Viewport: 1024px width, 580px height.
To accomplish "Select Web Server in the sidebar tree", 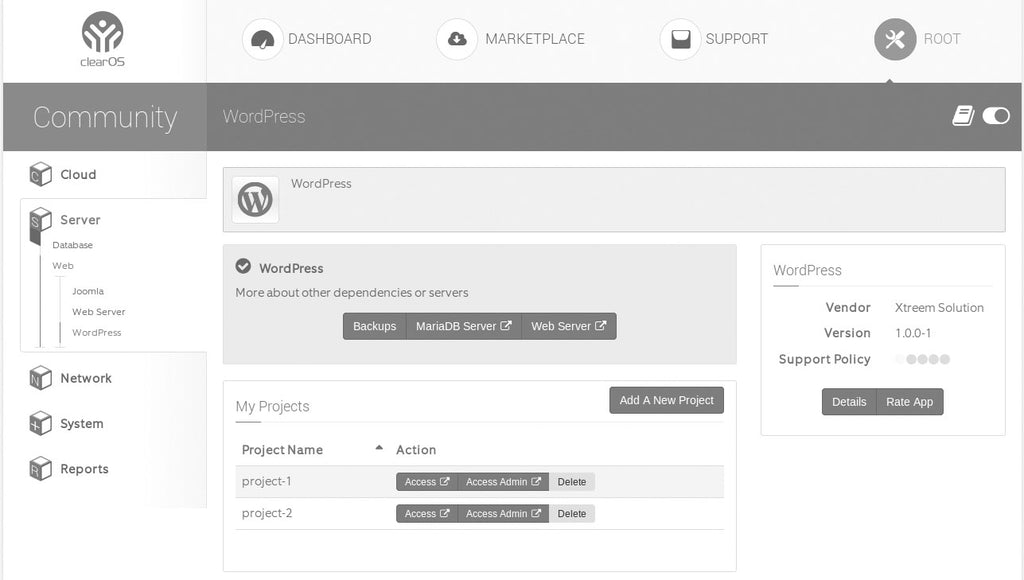I will [99, 312].
